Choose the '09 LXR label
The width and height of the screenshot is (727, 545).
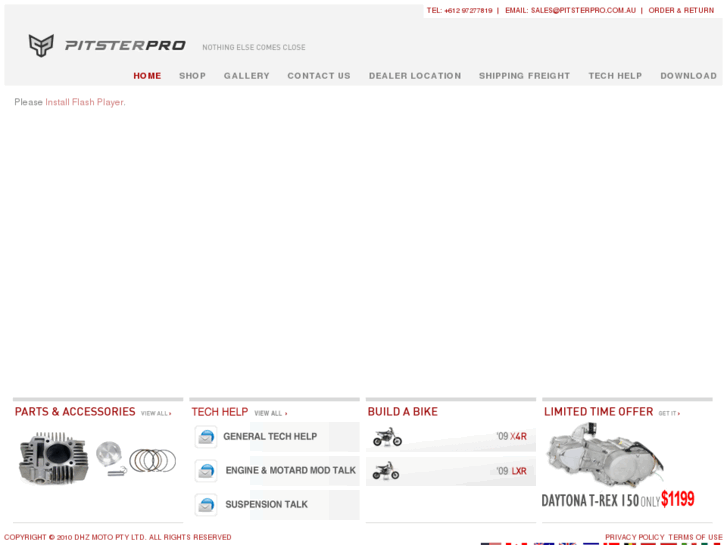click(x=511, y=471)
